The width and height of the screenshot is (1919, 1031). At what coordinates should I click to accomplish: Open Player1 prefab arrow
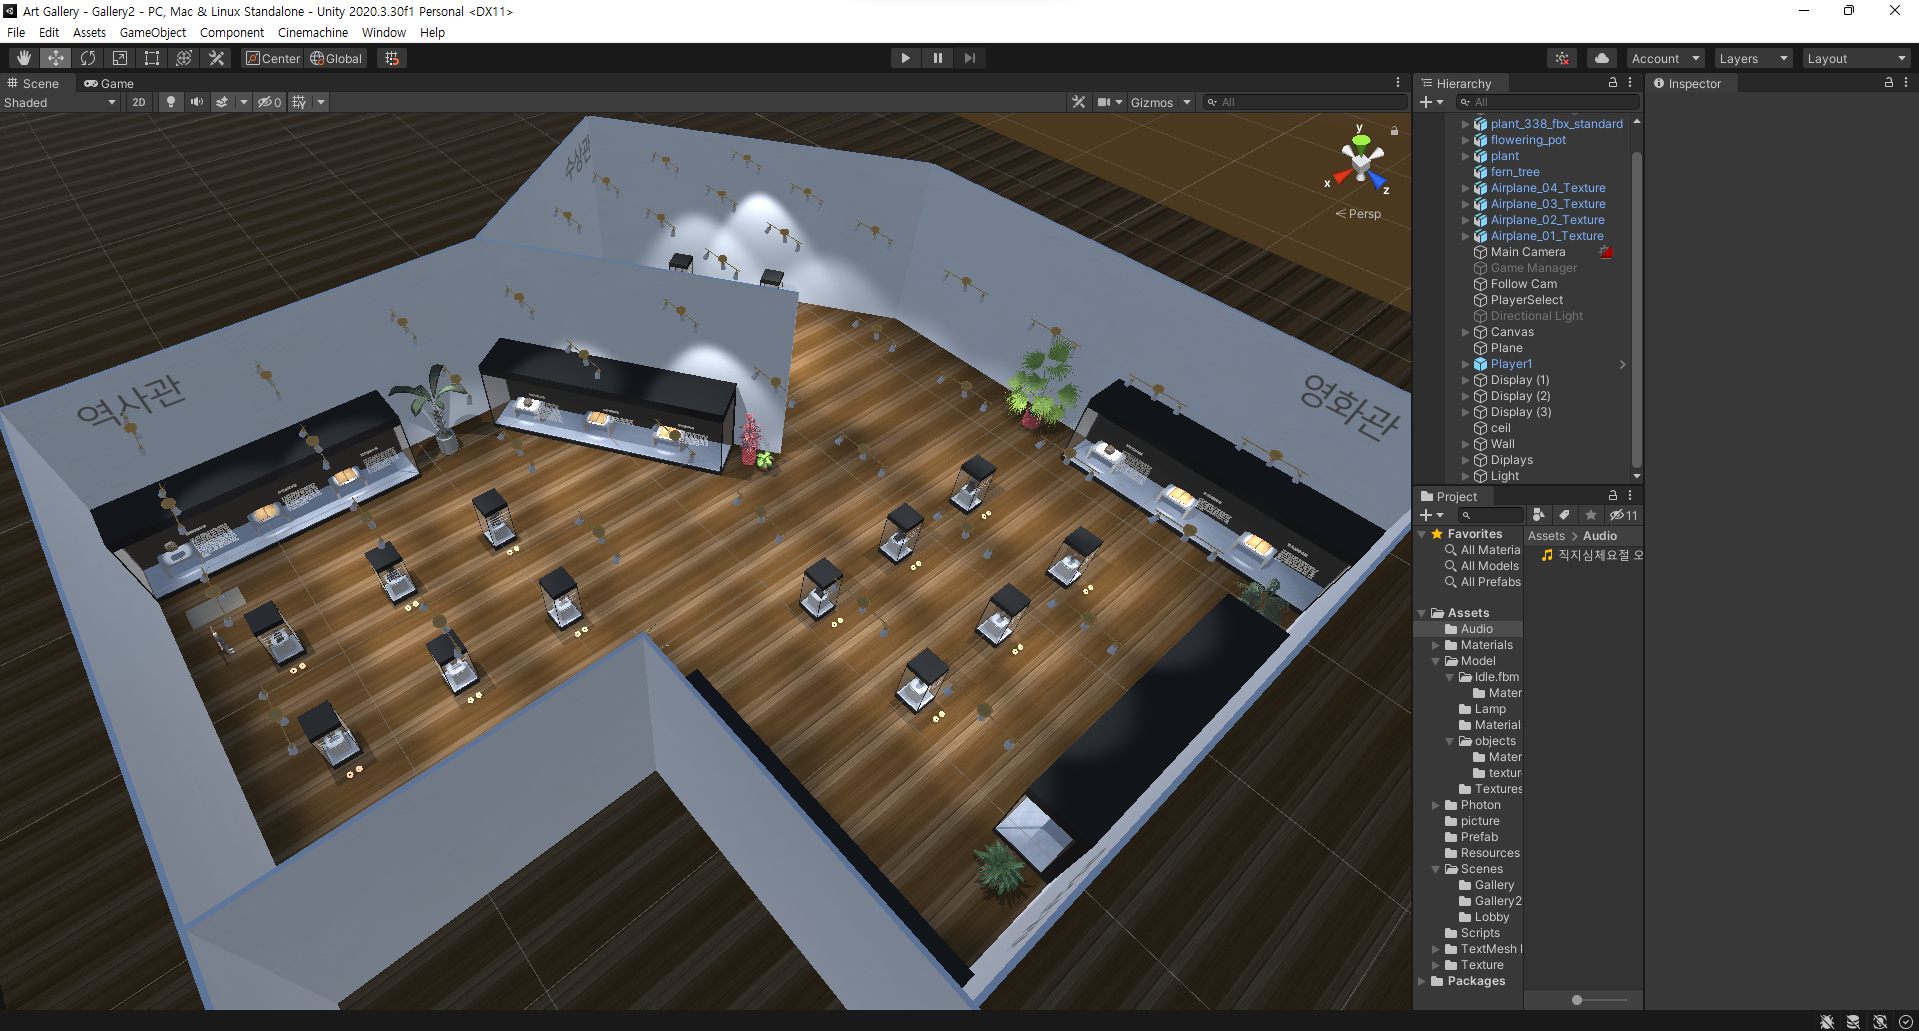point(1622,364)
